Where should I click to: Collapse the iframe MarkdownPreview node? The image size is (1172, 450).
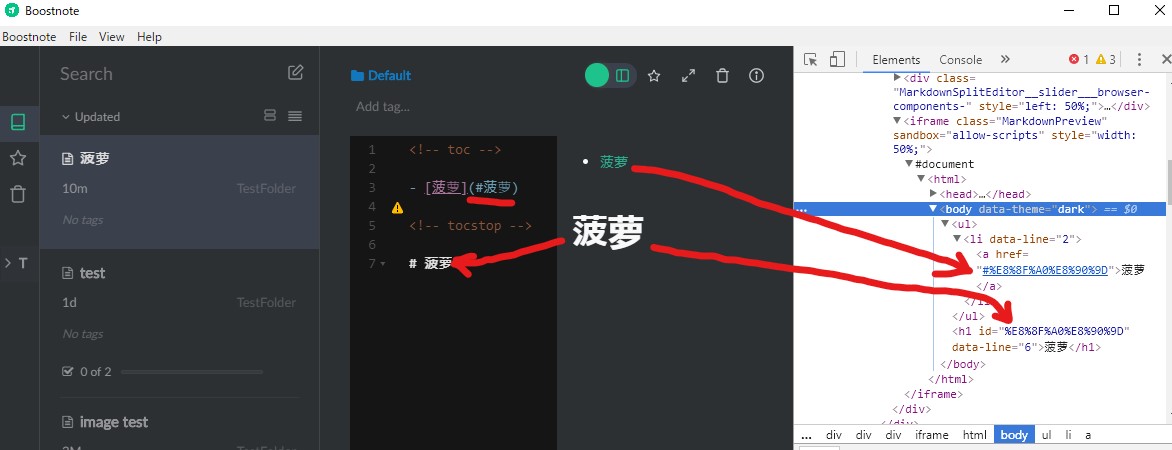pyautogui.click(x=898, y=121)
